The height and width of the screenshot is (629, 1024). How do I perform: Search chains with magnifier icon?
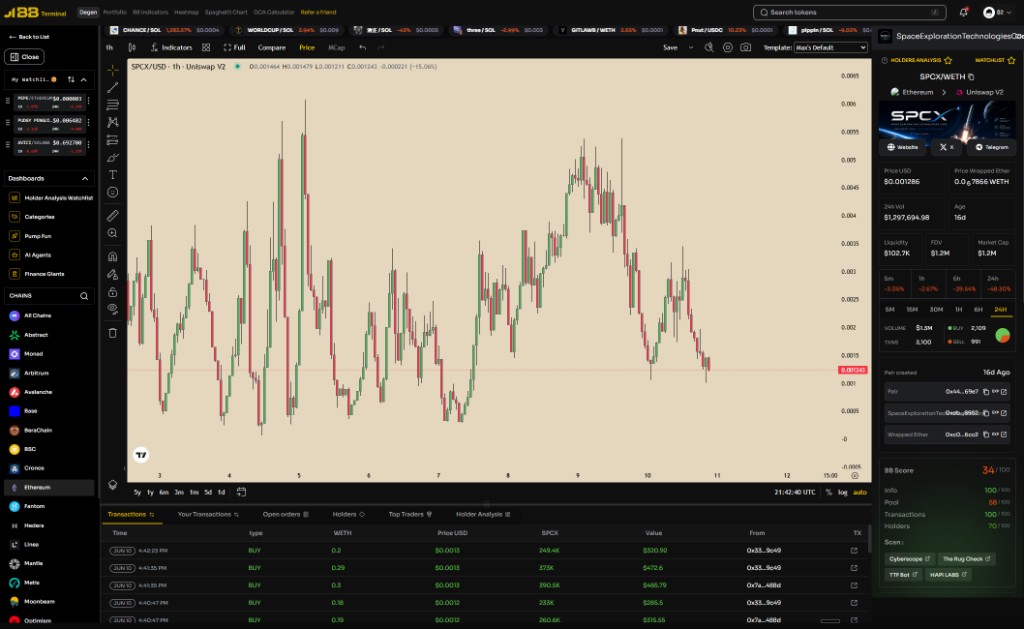84,296
